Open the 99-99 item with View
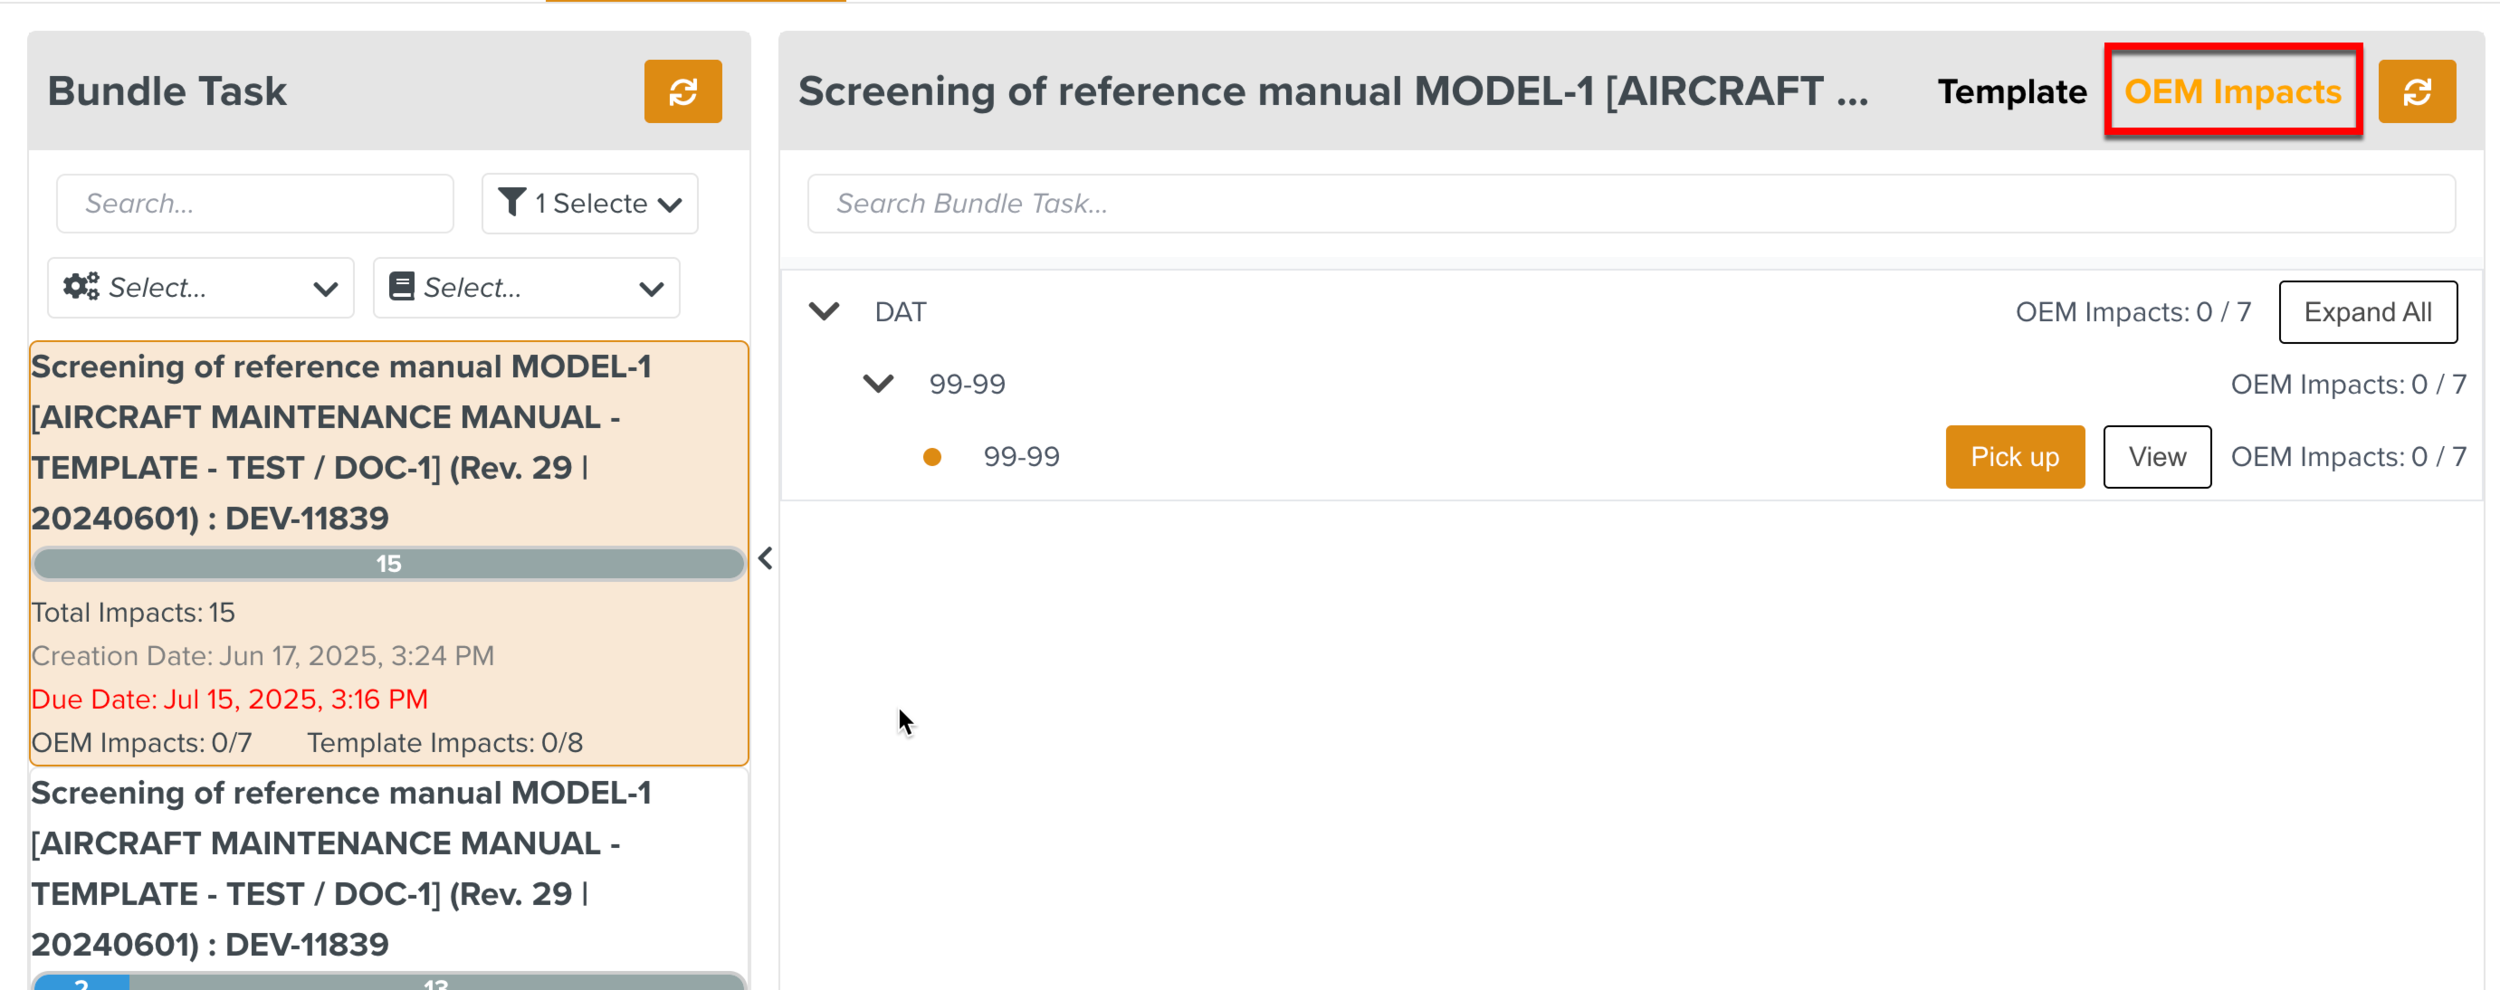The height and width of the screenshot is (990, 2500). point(2157,456)
